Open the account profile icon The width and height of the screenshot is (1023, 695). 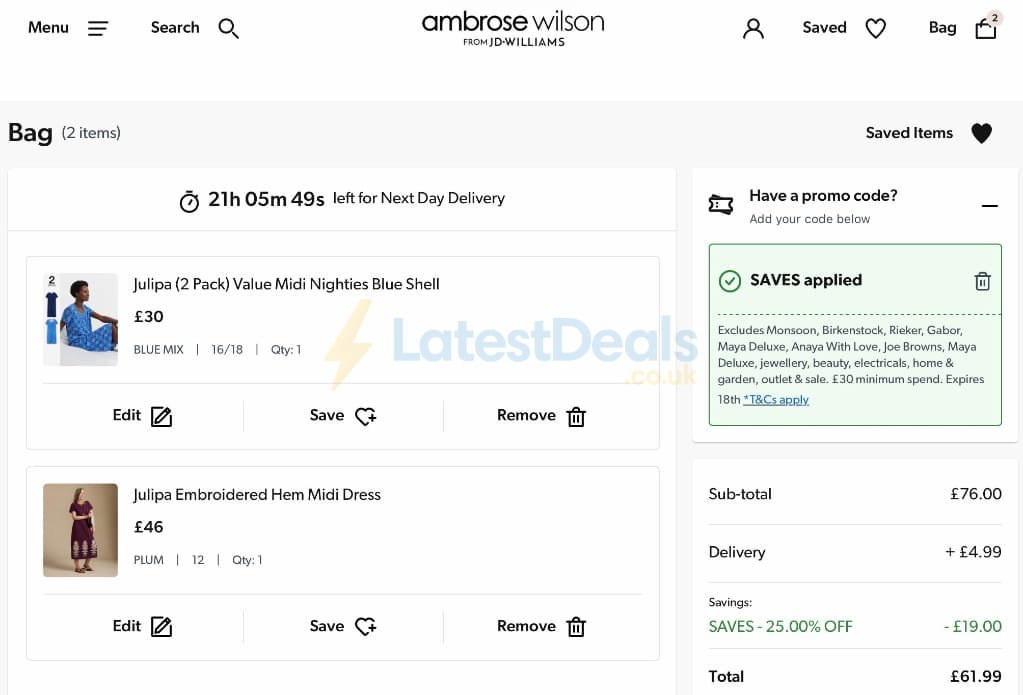click(x=753, y=28)
